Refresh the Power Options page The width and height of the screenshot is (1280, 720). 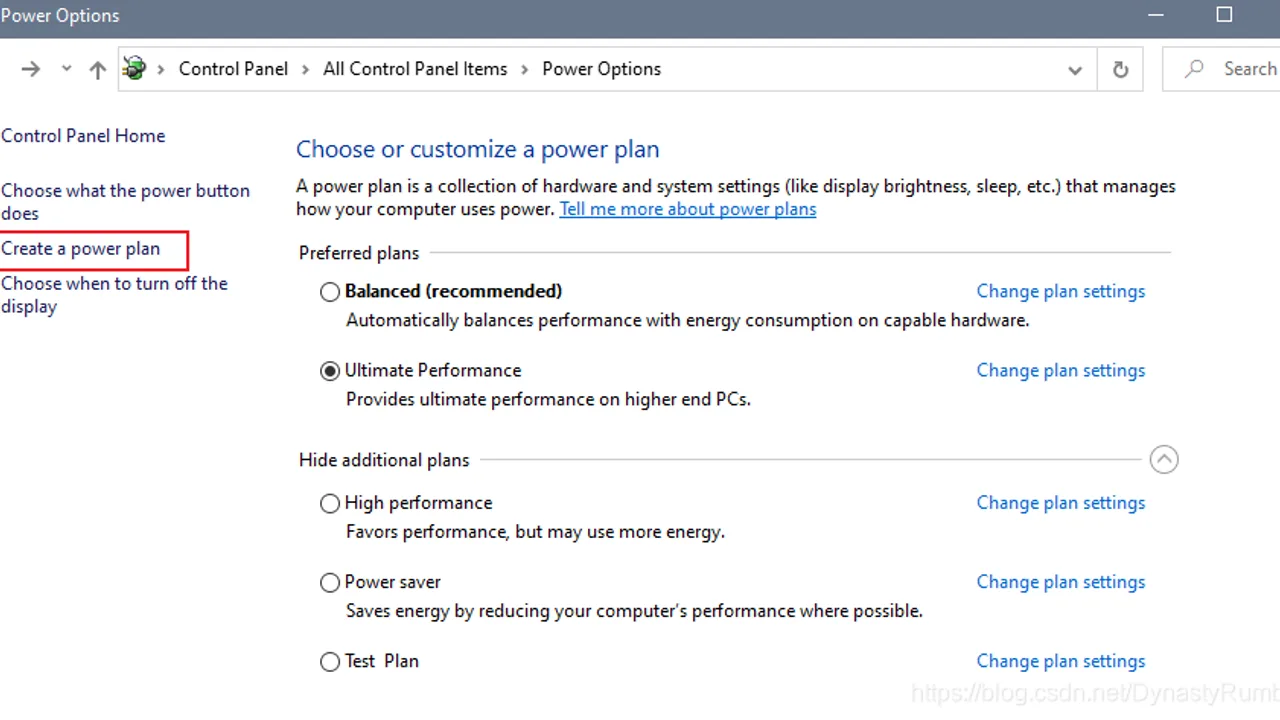[x=1120, y=69]
